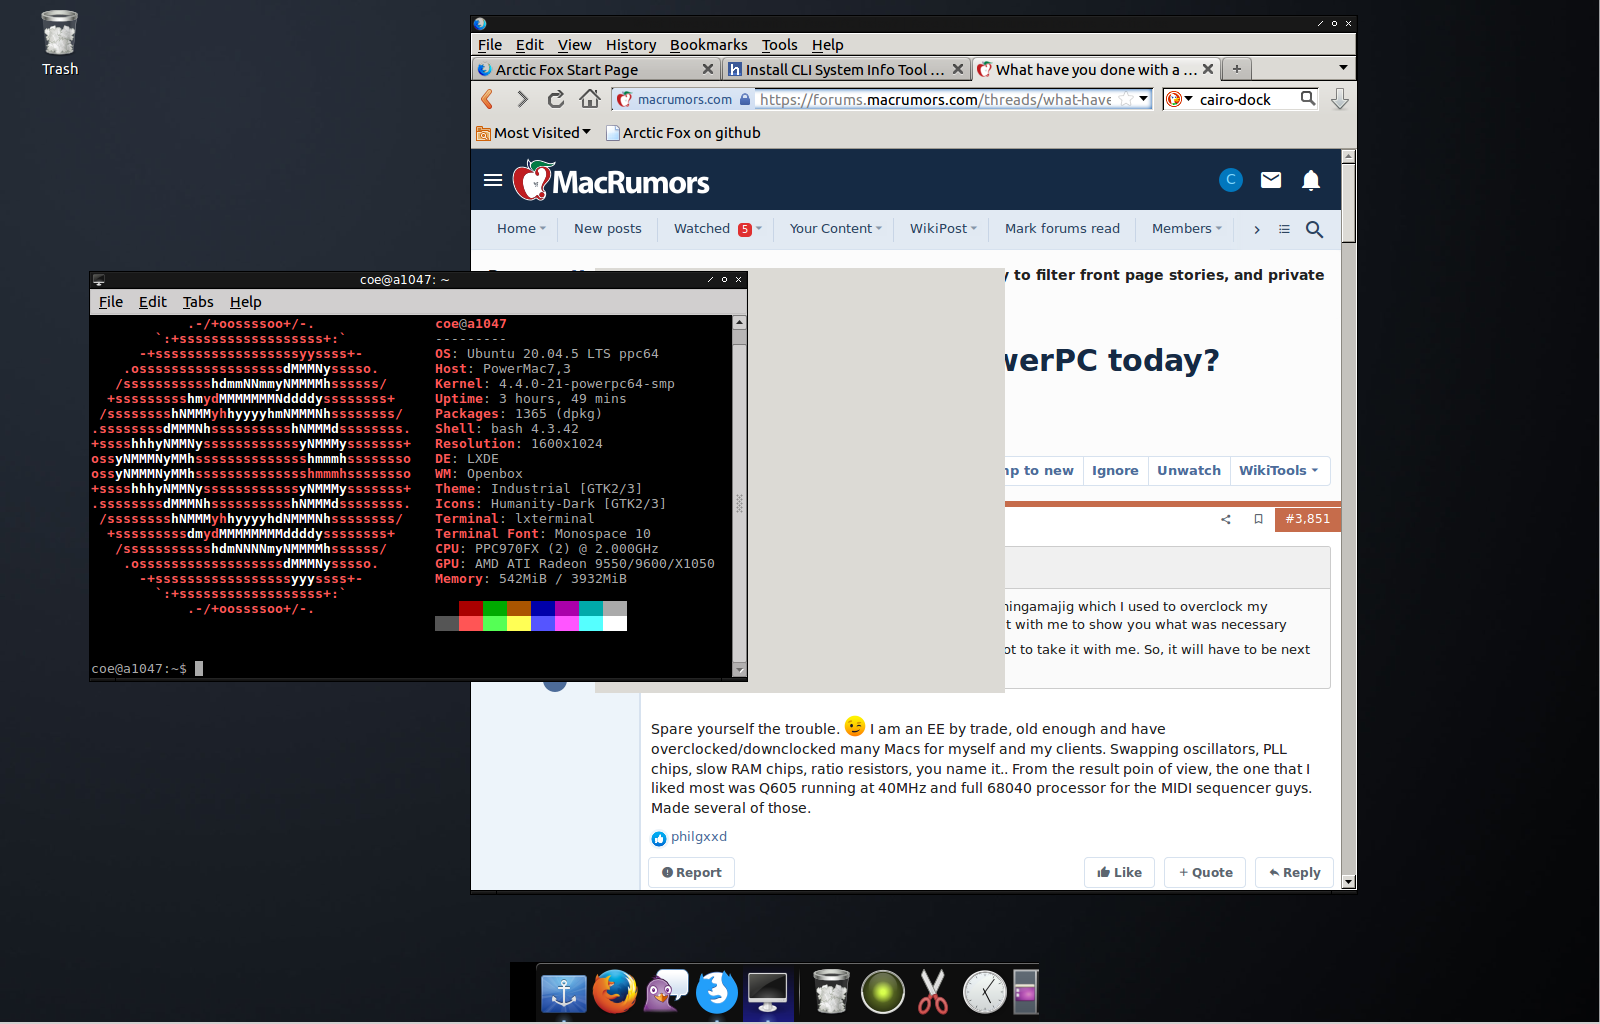Image resolution: width=1600 pixels, height=1024 pixels.
Task: Open the browser home page icon
Action: tap(590, 99)
